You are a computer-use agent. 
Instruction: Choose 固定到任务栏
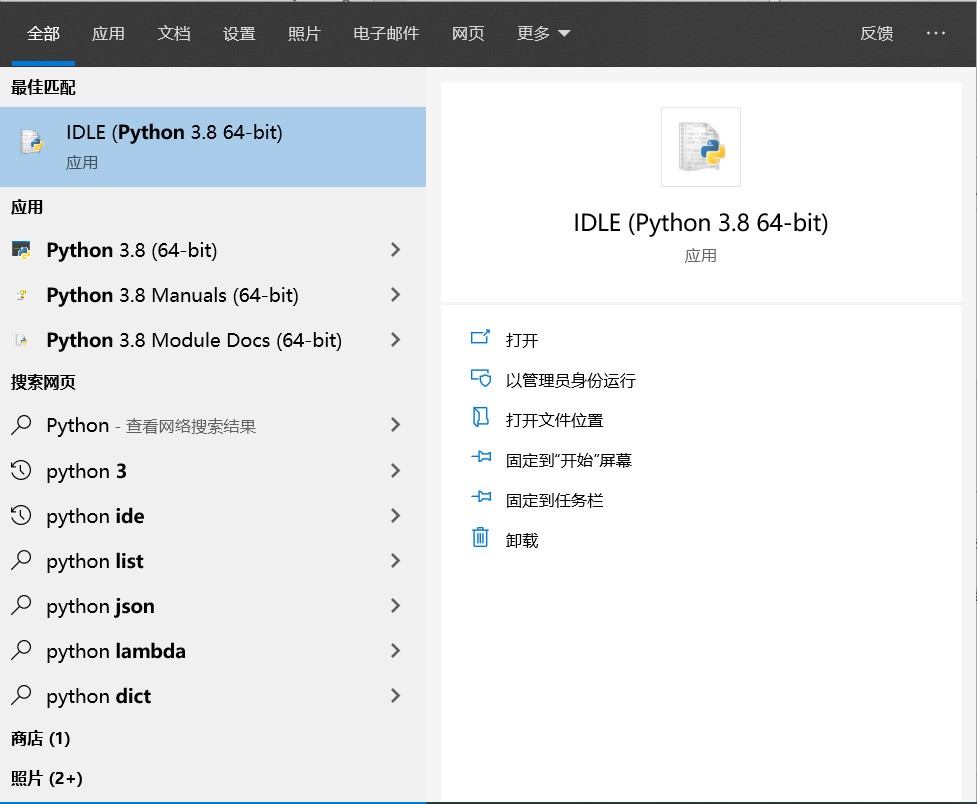[x=555, y=500]
